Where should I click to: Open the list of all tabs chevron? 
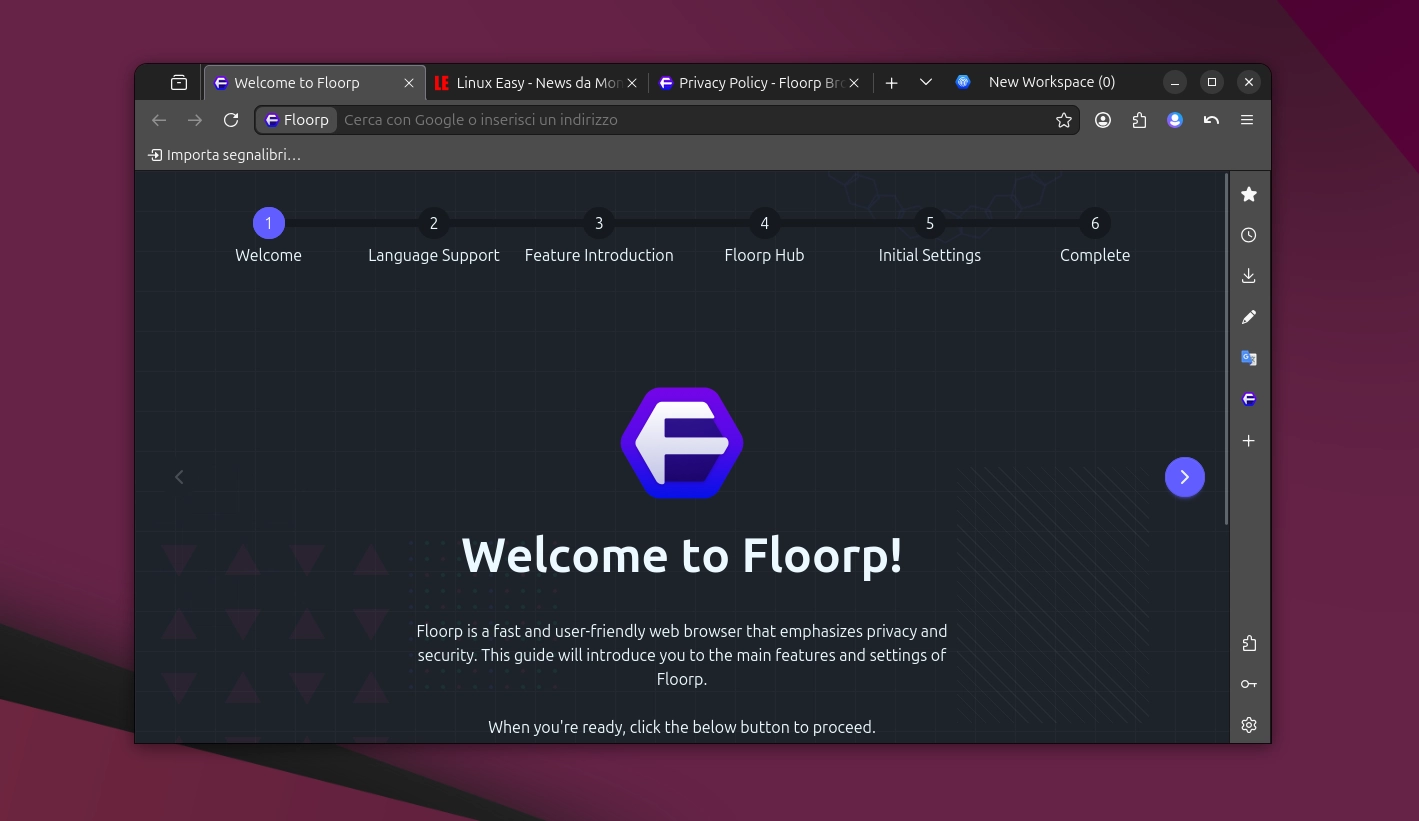point(925,82)
